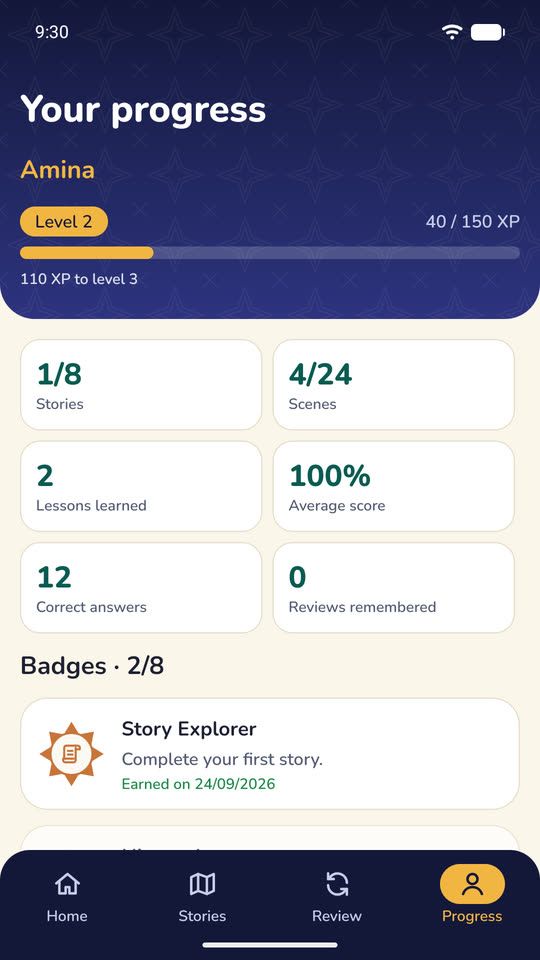The image size is (540, 960).
Task: Select the Progress person icon
Action: 472,884
